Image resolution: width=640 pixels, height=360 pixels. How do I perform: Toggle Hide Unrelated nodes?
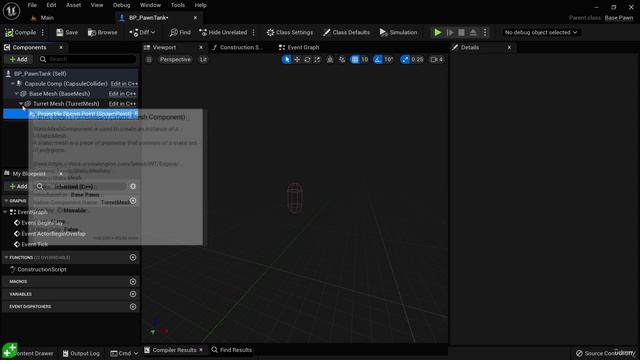click(223, 32)
